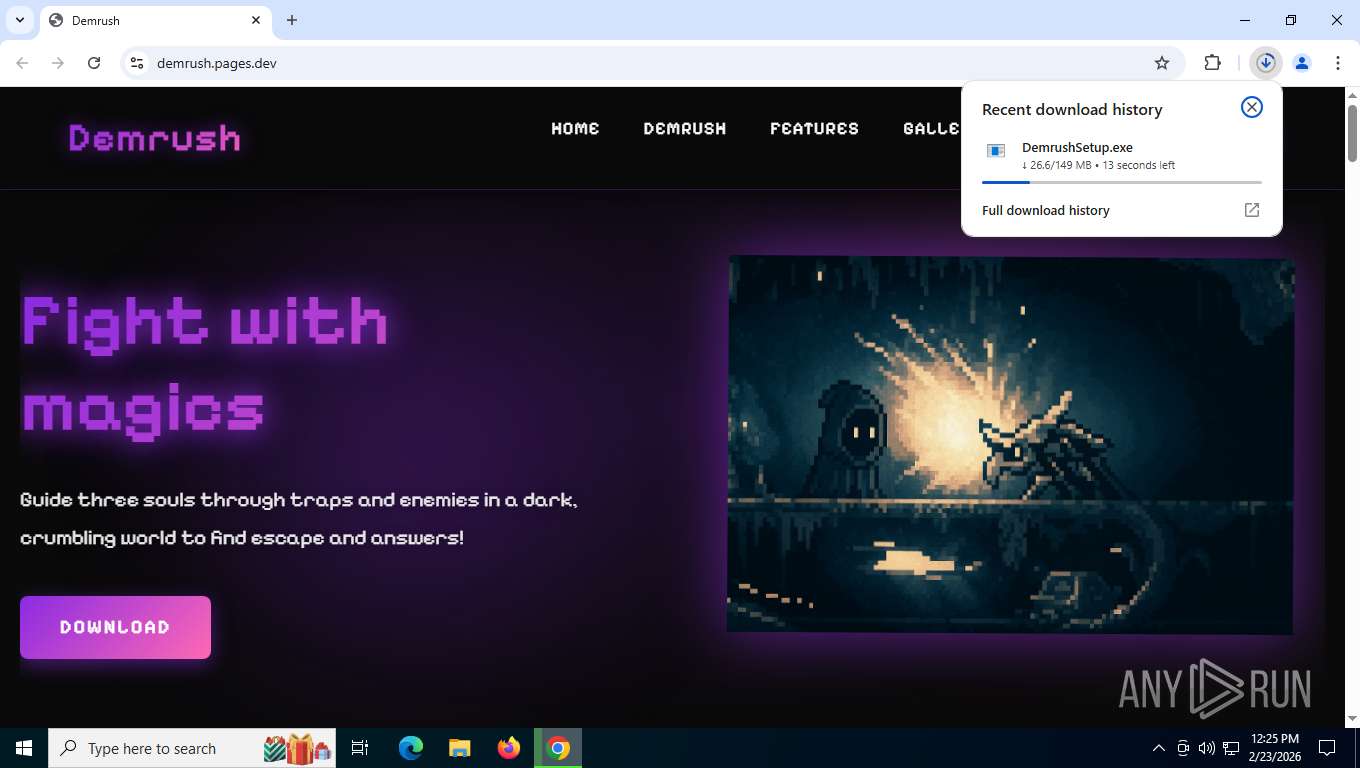Go forward to next page
Viewport: 1360px width, 768px height.
pos(58,63)
